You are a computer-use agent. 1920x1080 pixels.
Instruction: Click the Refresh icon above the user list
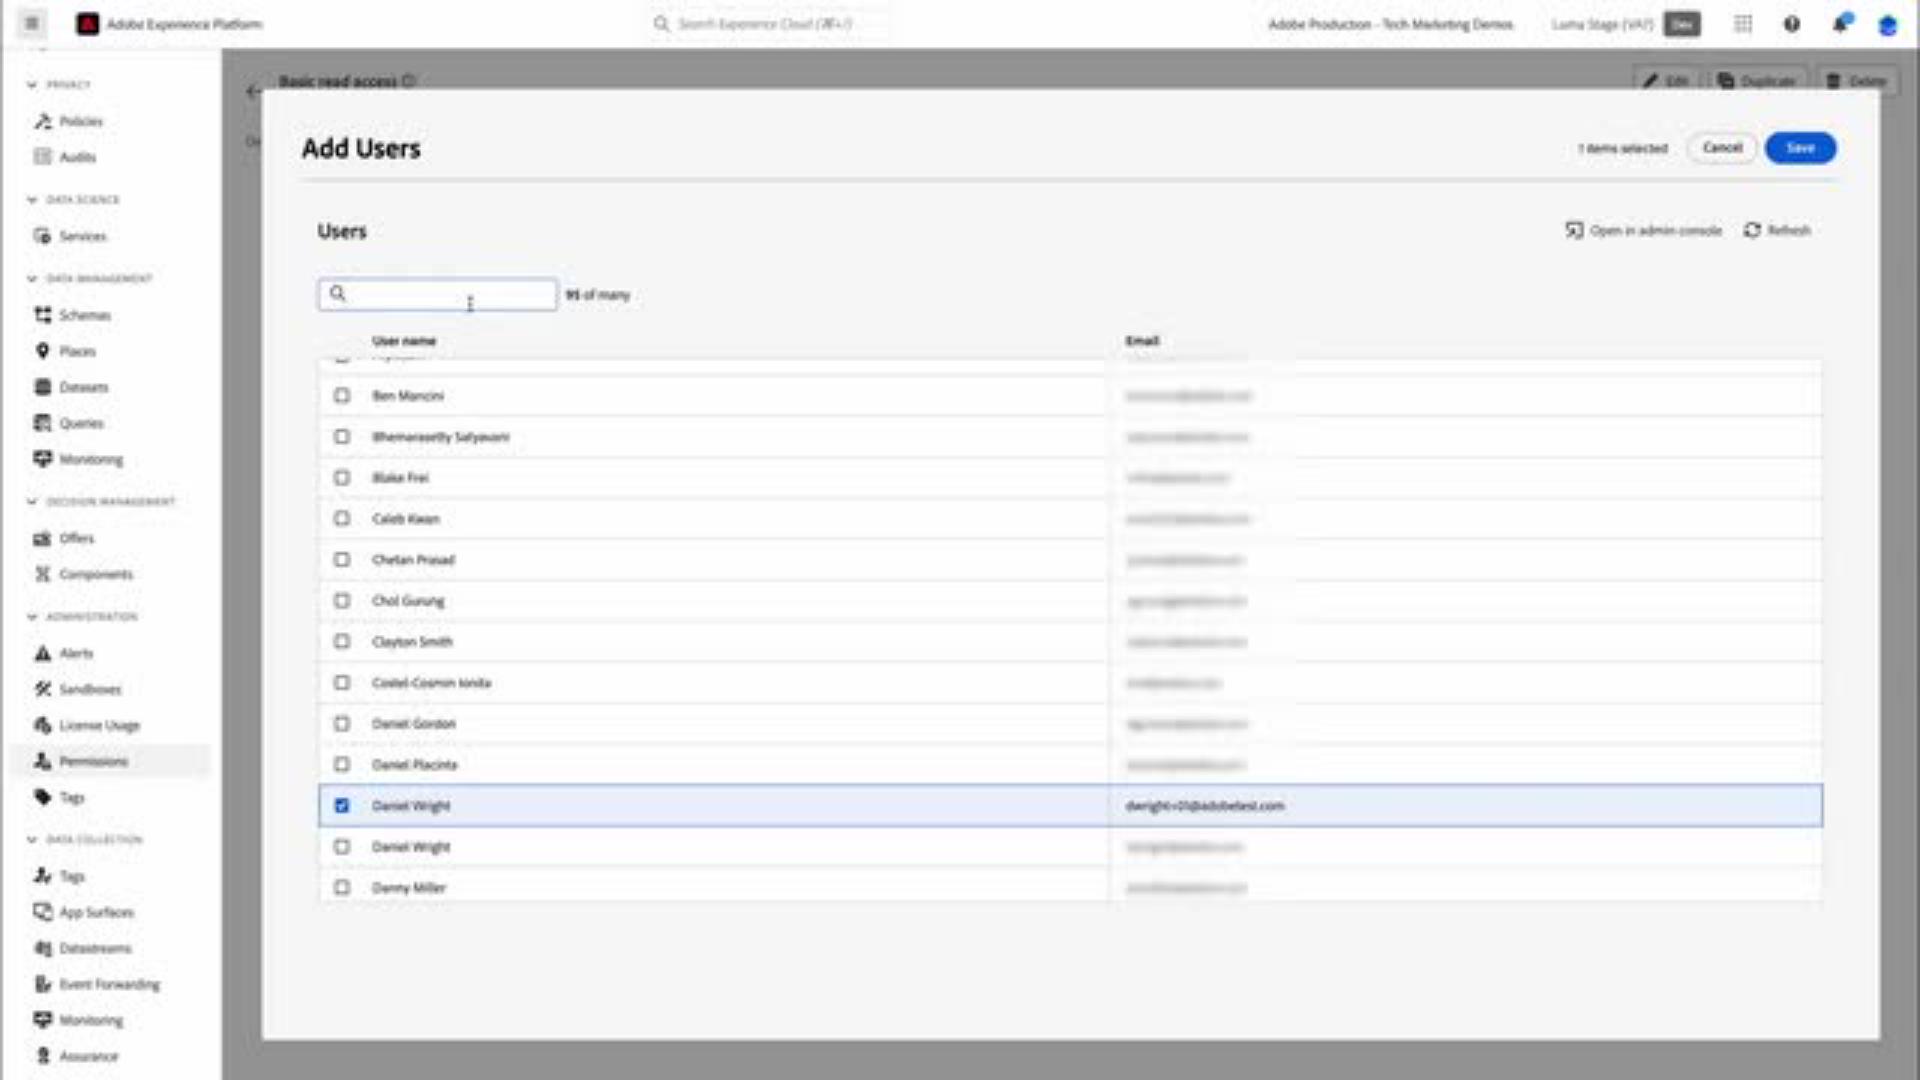click(1753, 230)
